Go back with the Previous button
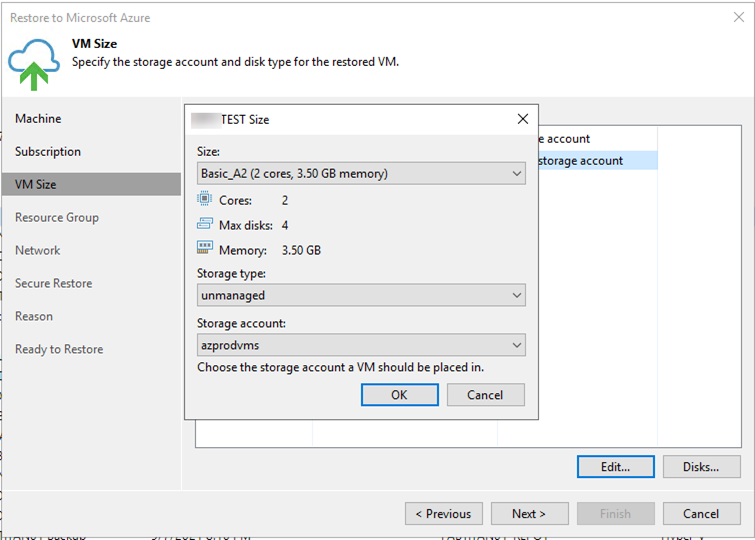This screenshot has width=755, height=540. point(443,514)
